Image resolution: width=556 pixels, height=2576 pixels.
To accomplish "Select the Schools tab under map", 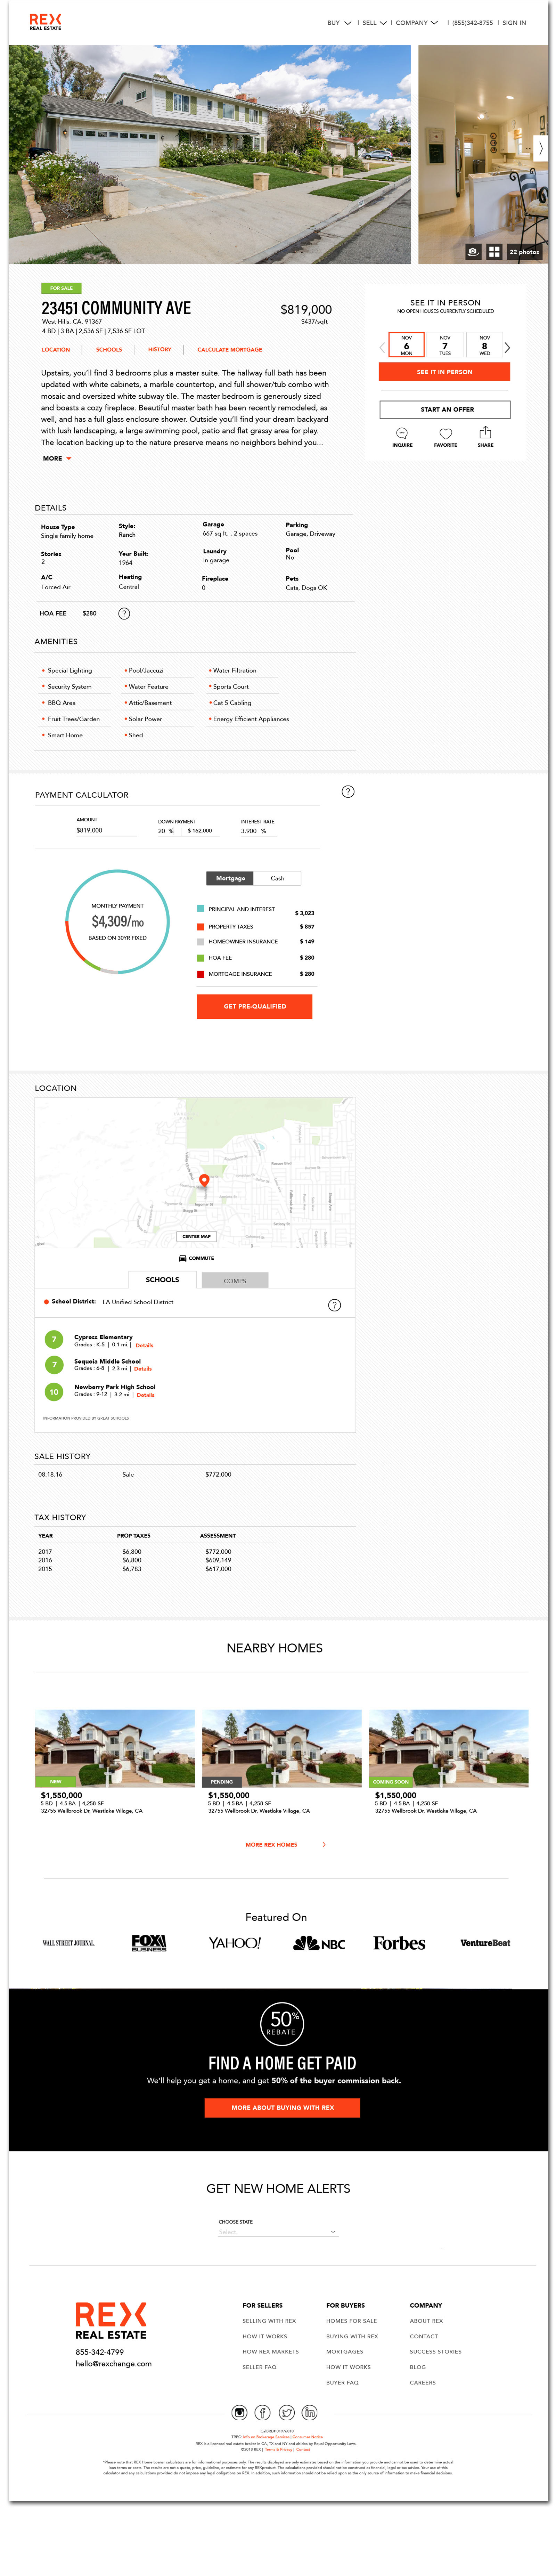I will [x=162, y=1280].
